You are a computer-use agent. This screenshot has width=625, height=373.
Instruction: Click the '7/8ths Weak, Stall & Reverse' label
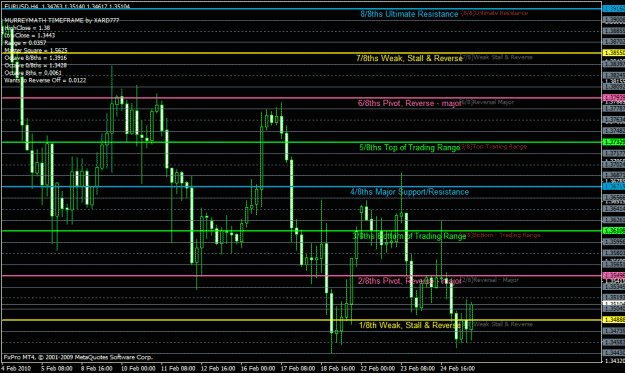click(x=409, y=59)
